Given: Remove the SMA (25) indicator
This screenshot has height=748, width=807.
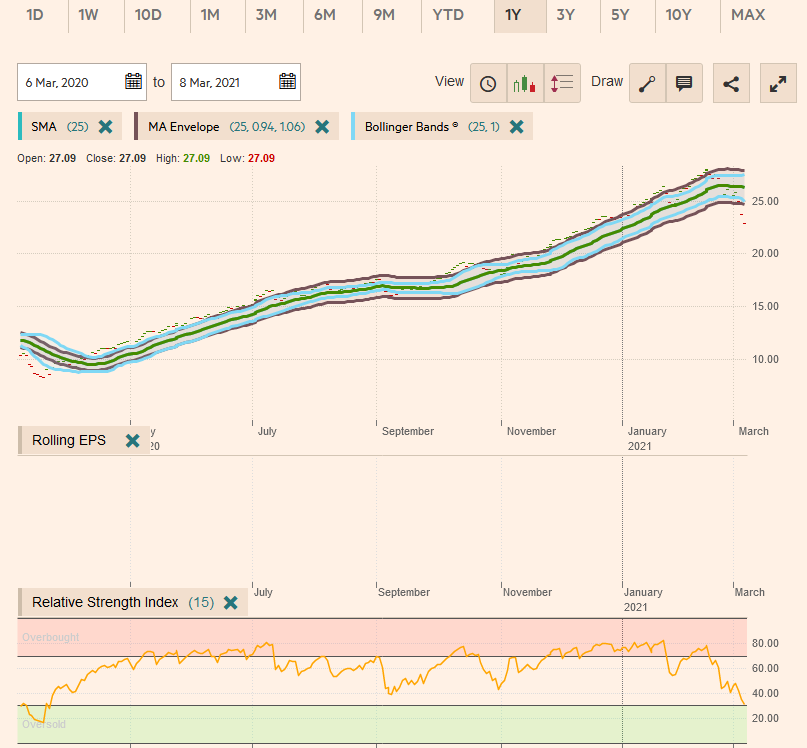Looking at the screenshot, I should coord(105,127).
